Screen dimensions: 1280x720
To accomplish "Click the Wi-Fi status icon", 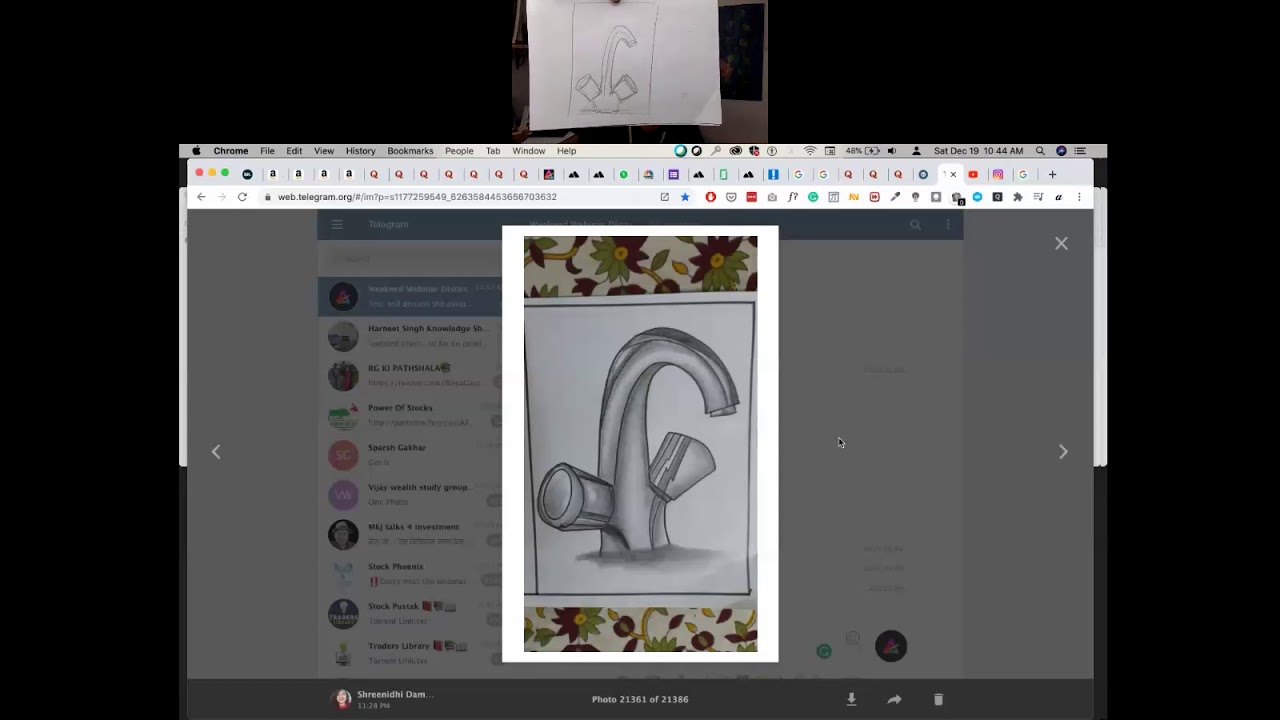I will [x=810, y=151].
